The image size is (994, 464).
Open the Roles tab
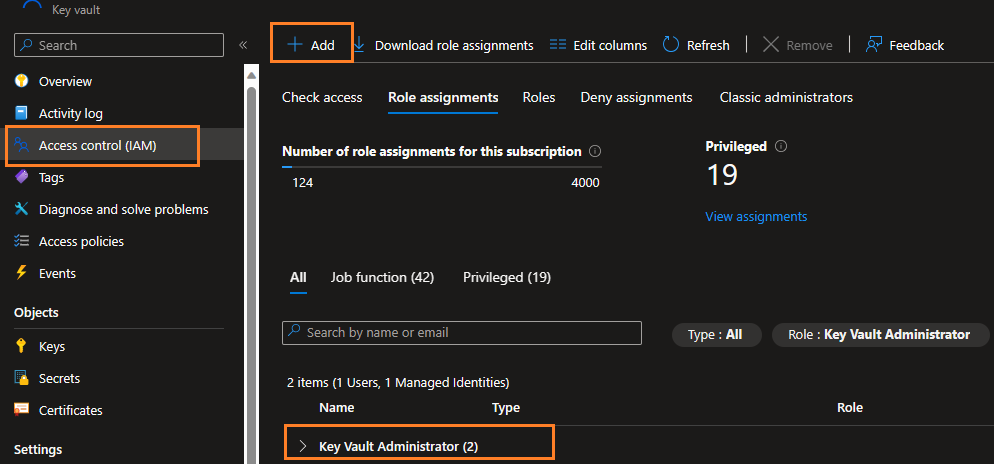539,98
